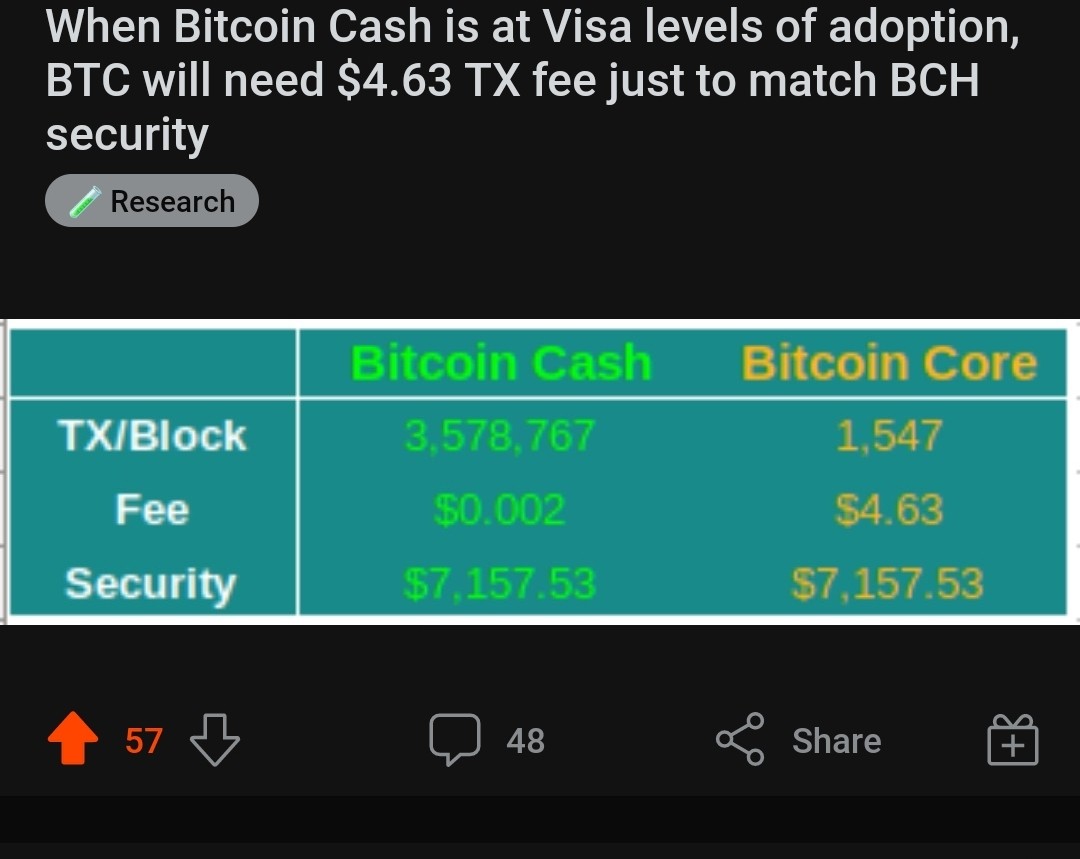The height and width of the screenshot is (859, 1080).
Task: Click the $4.63 fee value
Action: pyautogui.click(x=889, y=510)
